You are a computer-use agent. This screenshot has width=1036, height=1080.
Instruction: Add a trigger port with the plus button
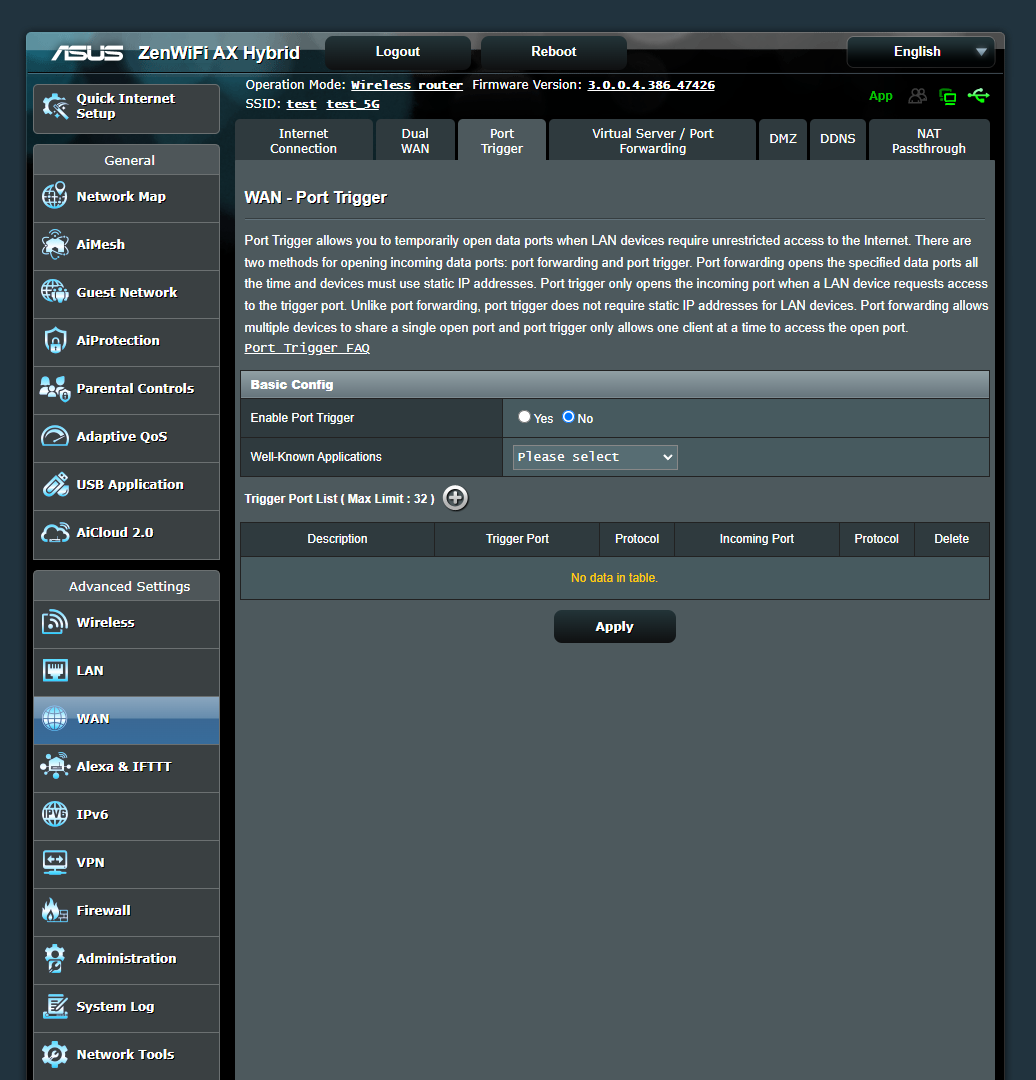coord(455,497)
